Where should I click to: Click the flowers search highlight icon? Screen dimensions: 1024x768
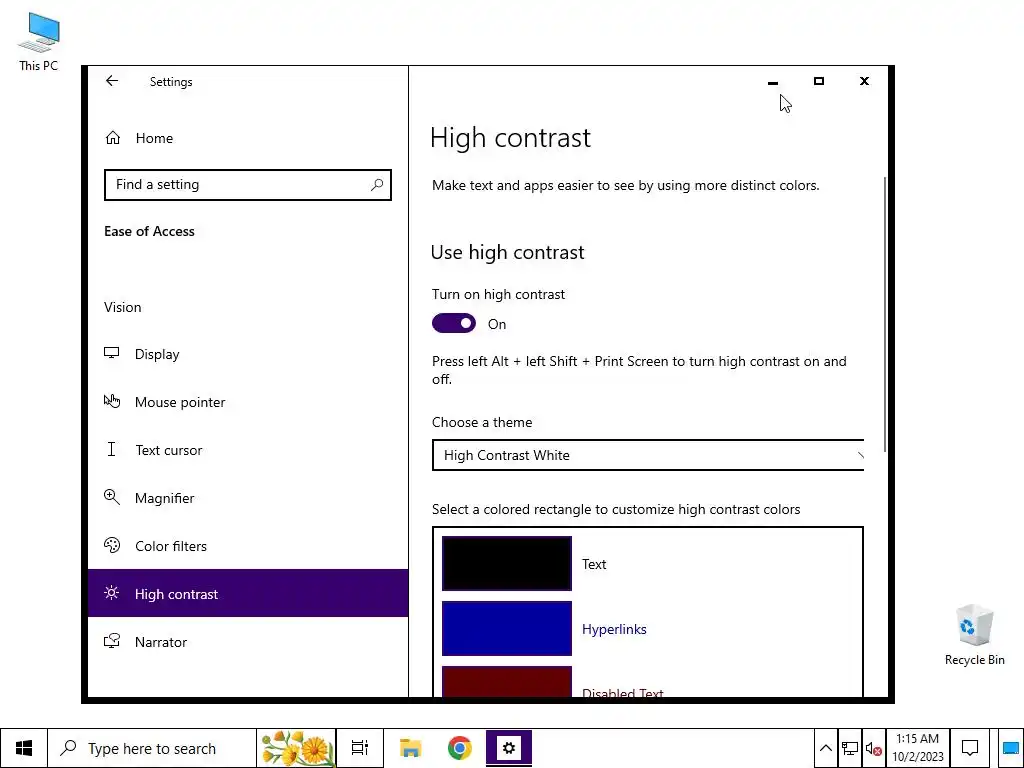[x=297, y=748]
